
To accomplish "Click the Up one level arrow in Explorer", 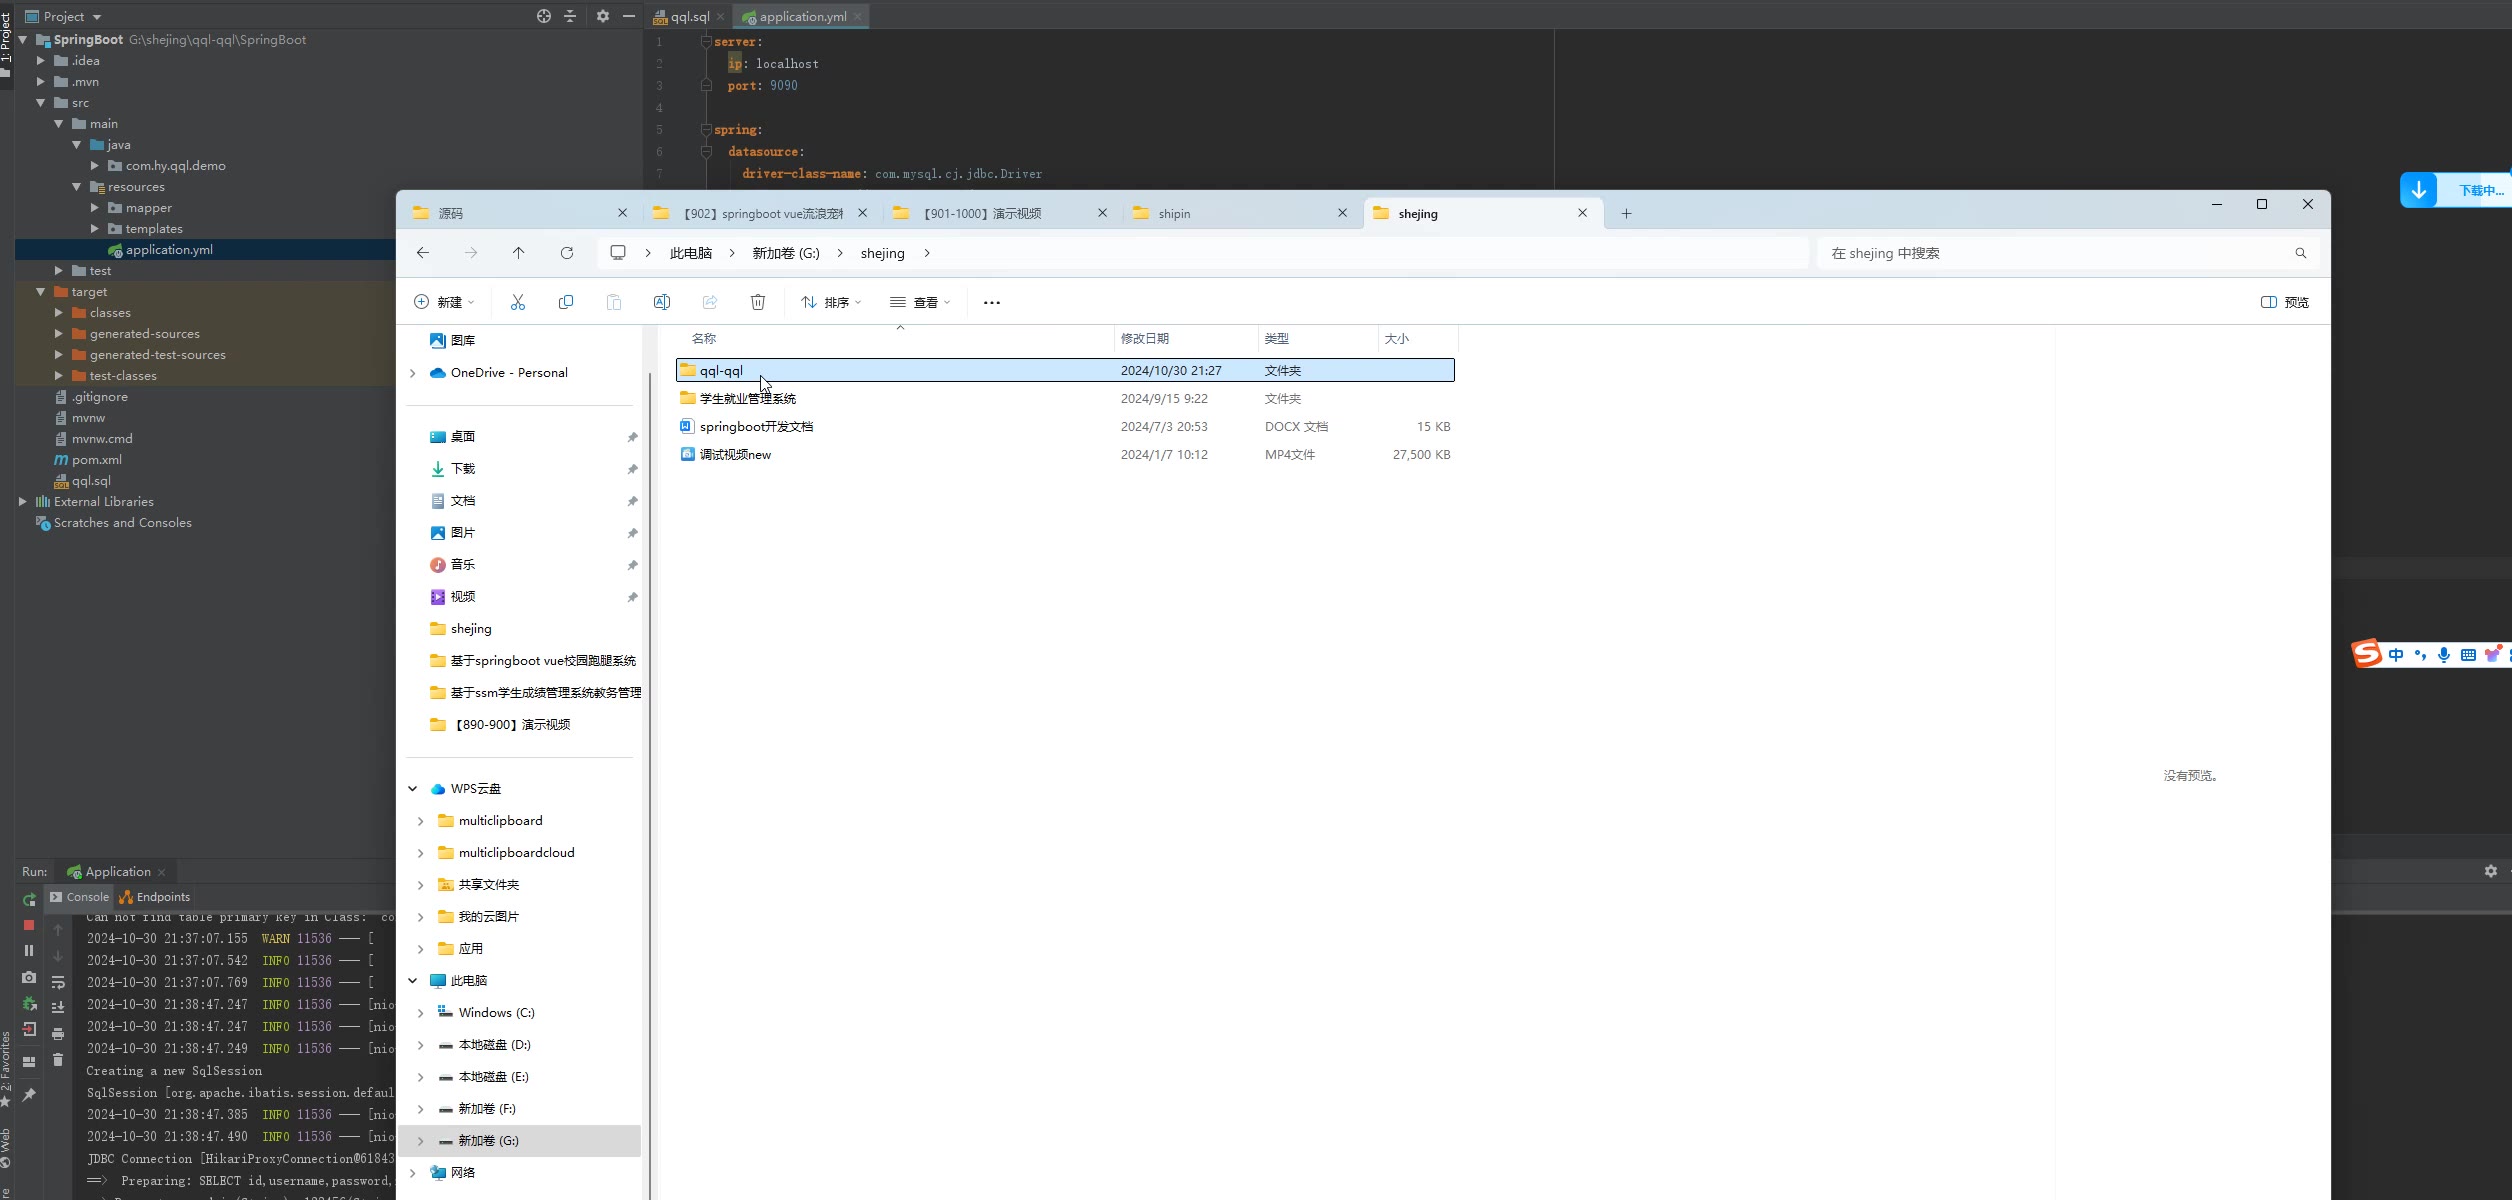I will click(519, 253).
